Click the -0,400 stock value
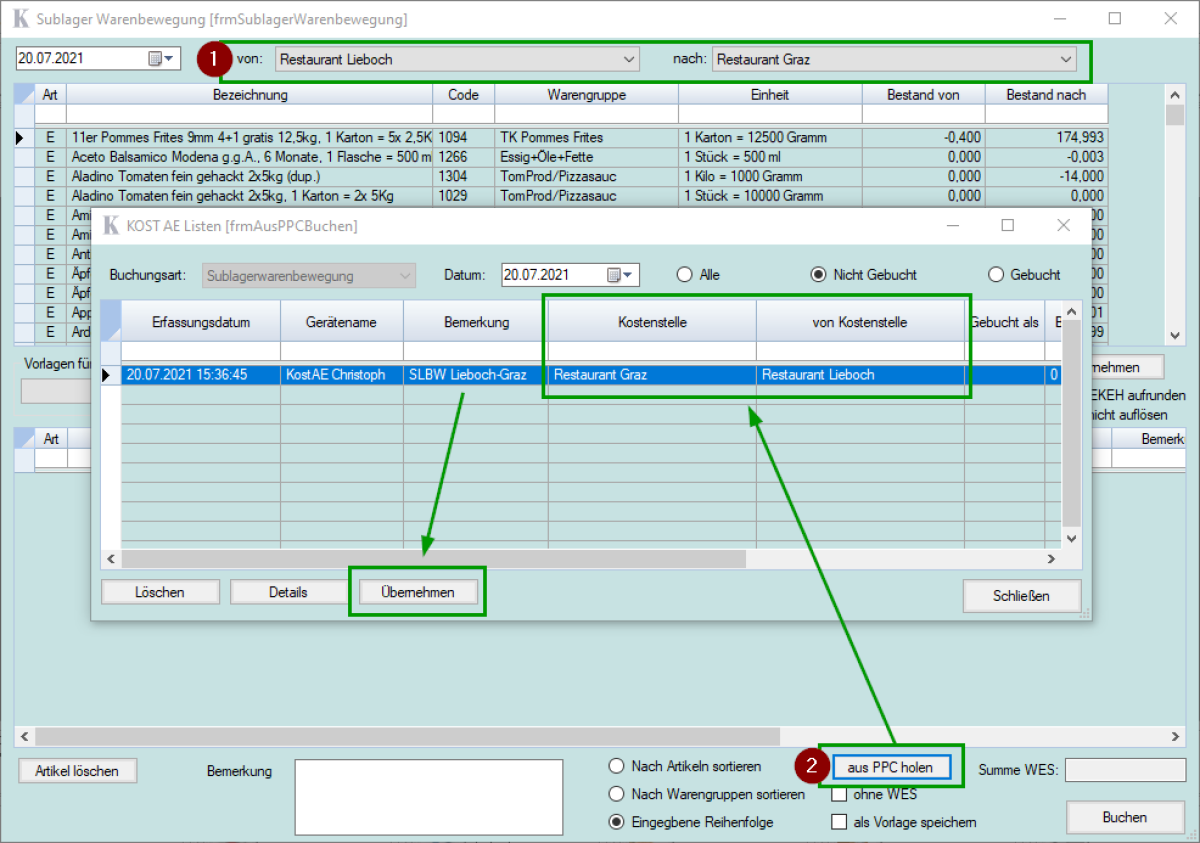Screen dimensions: 1200x843 click(924, 137)
